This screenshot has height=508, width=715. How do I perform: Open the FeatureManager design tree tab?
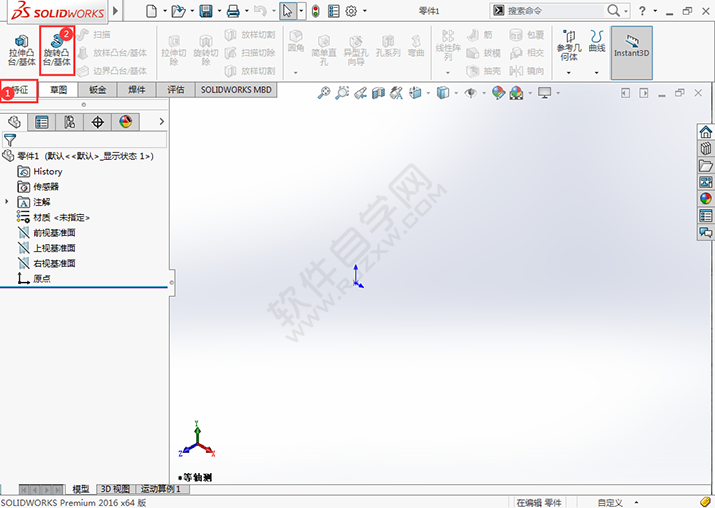click(14, 122)
